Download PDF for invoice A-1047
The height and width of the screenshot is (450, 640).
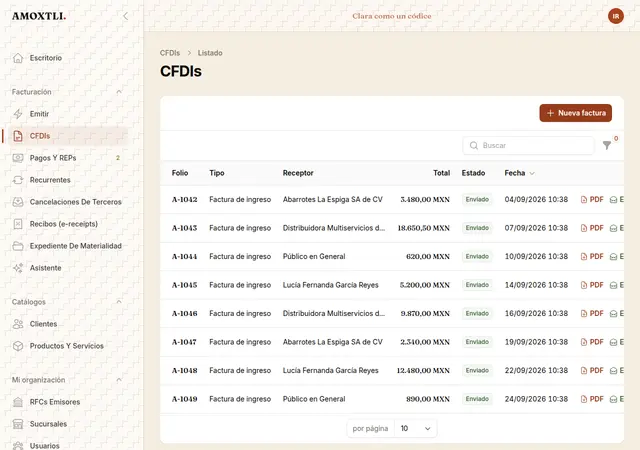[x=592, y=342]
